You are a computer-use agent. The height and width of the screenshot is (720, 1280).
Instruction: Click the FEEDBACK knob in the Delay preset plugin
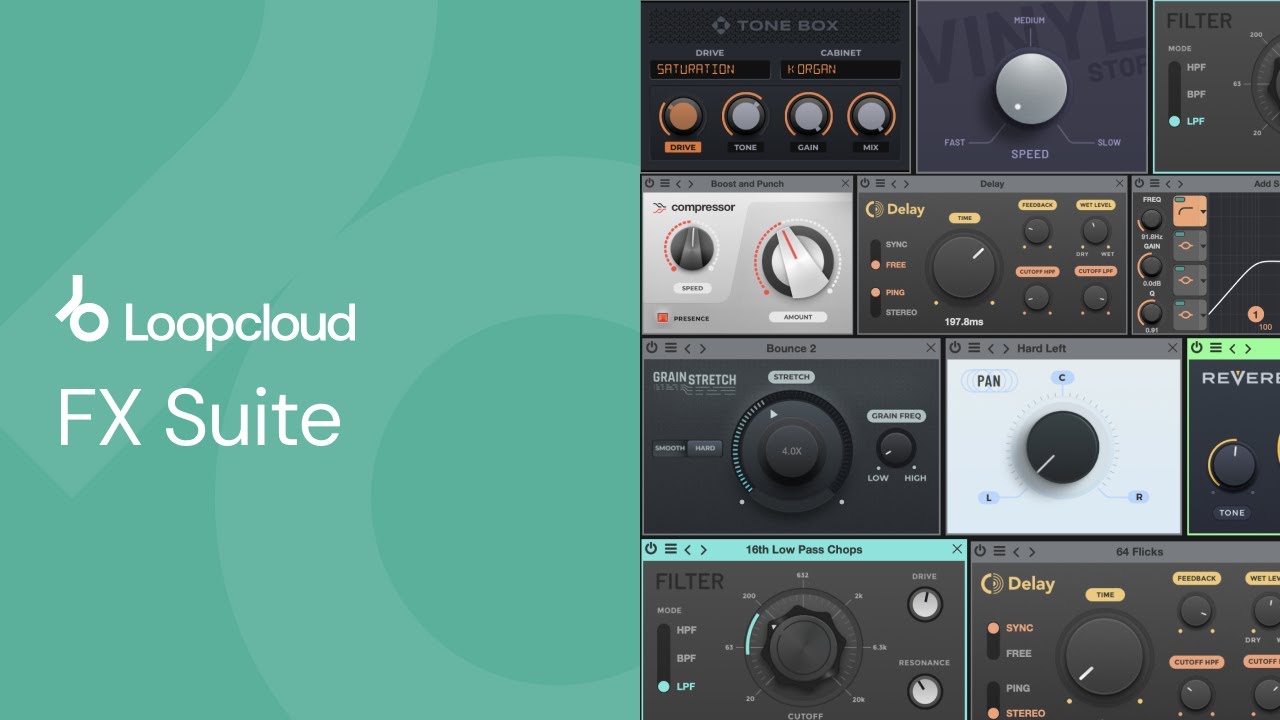point(1037,231)
